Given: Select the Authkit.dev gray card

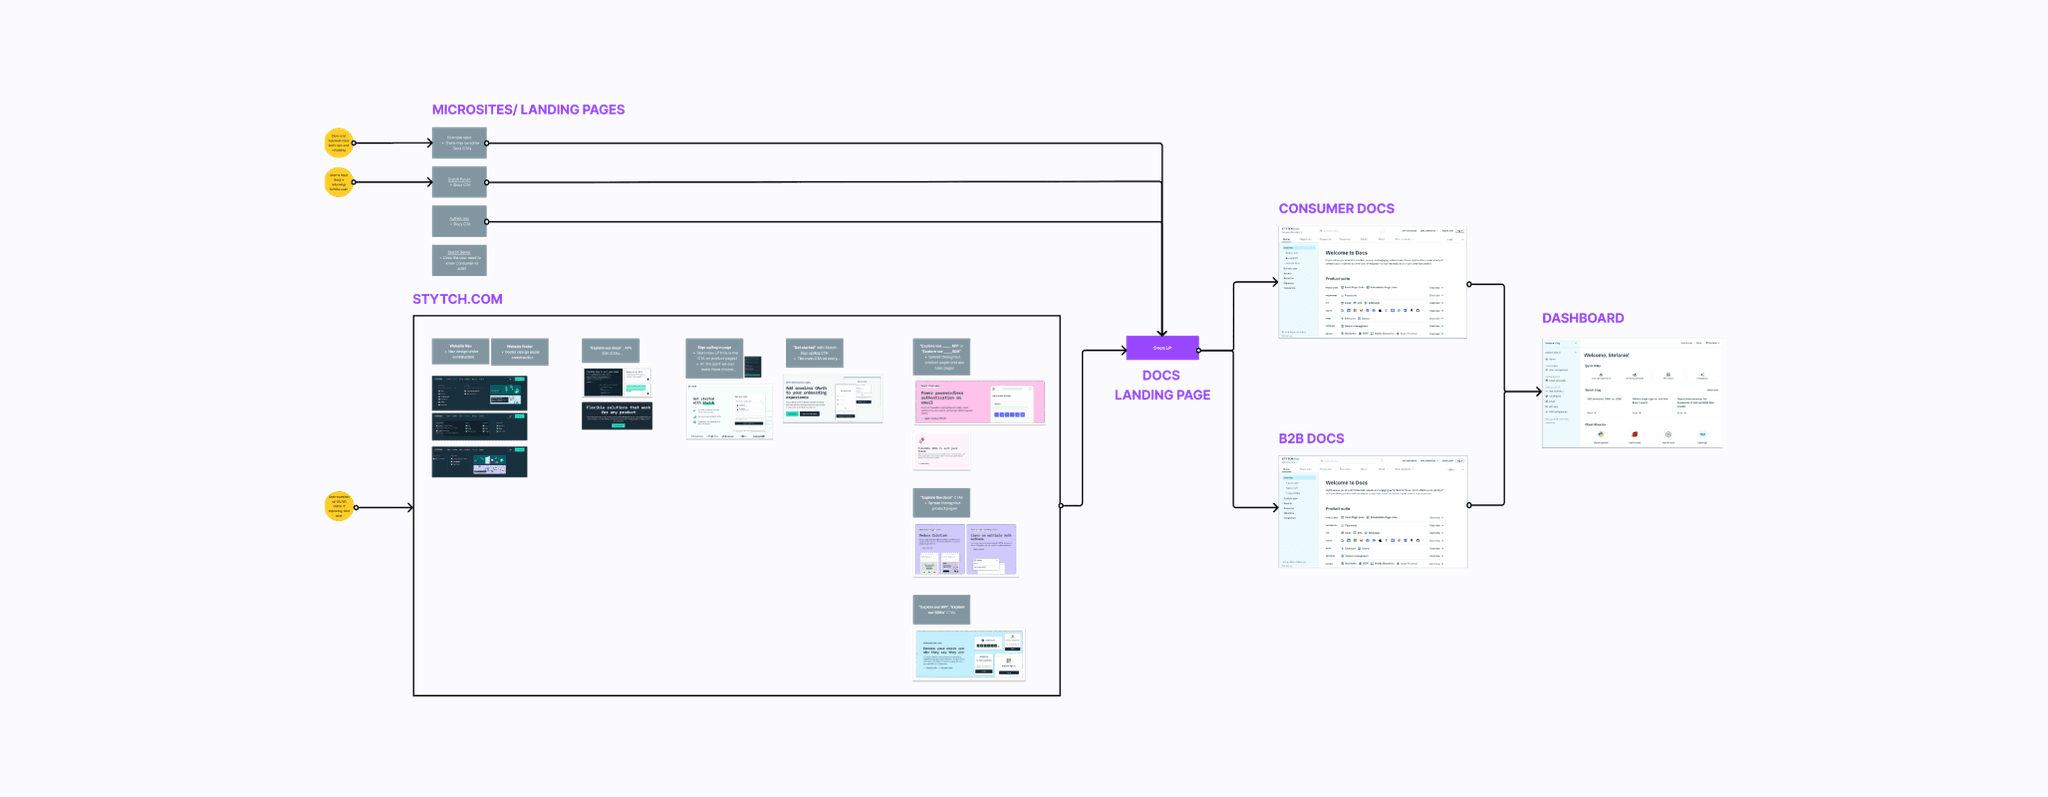Looking at the screenshot, I should pyautogui.click(x=459, y=221).
